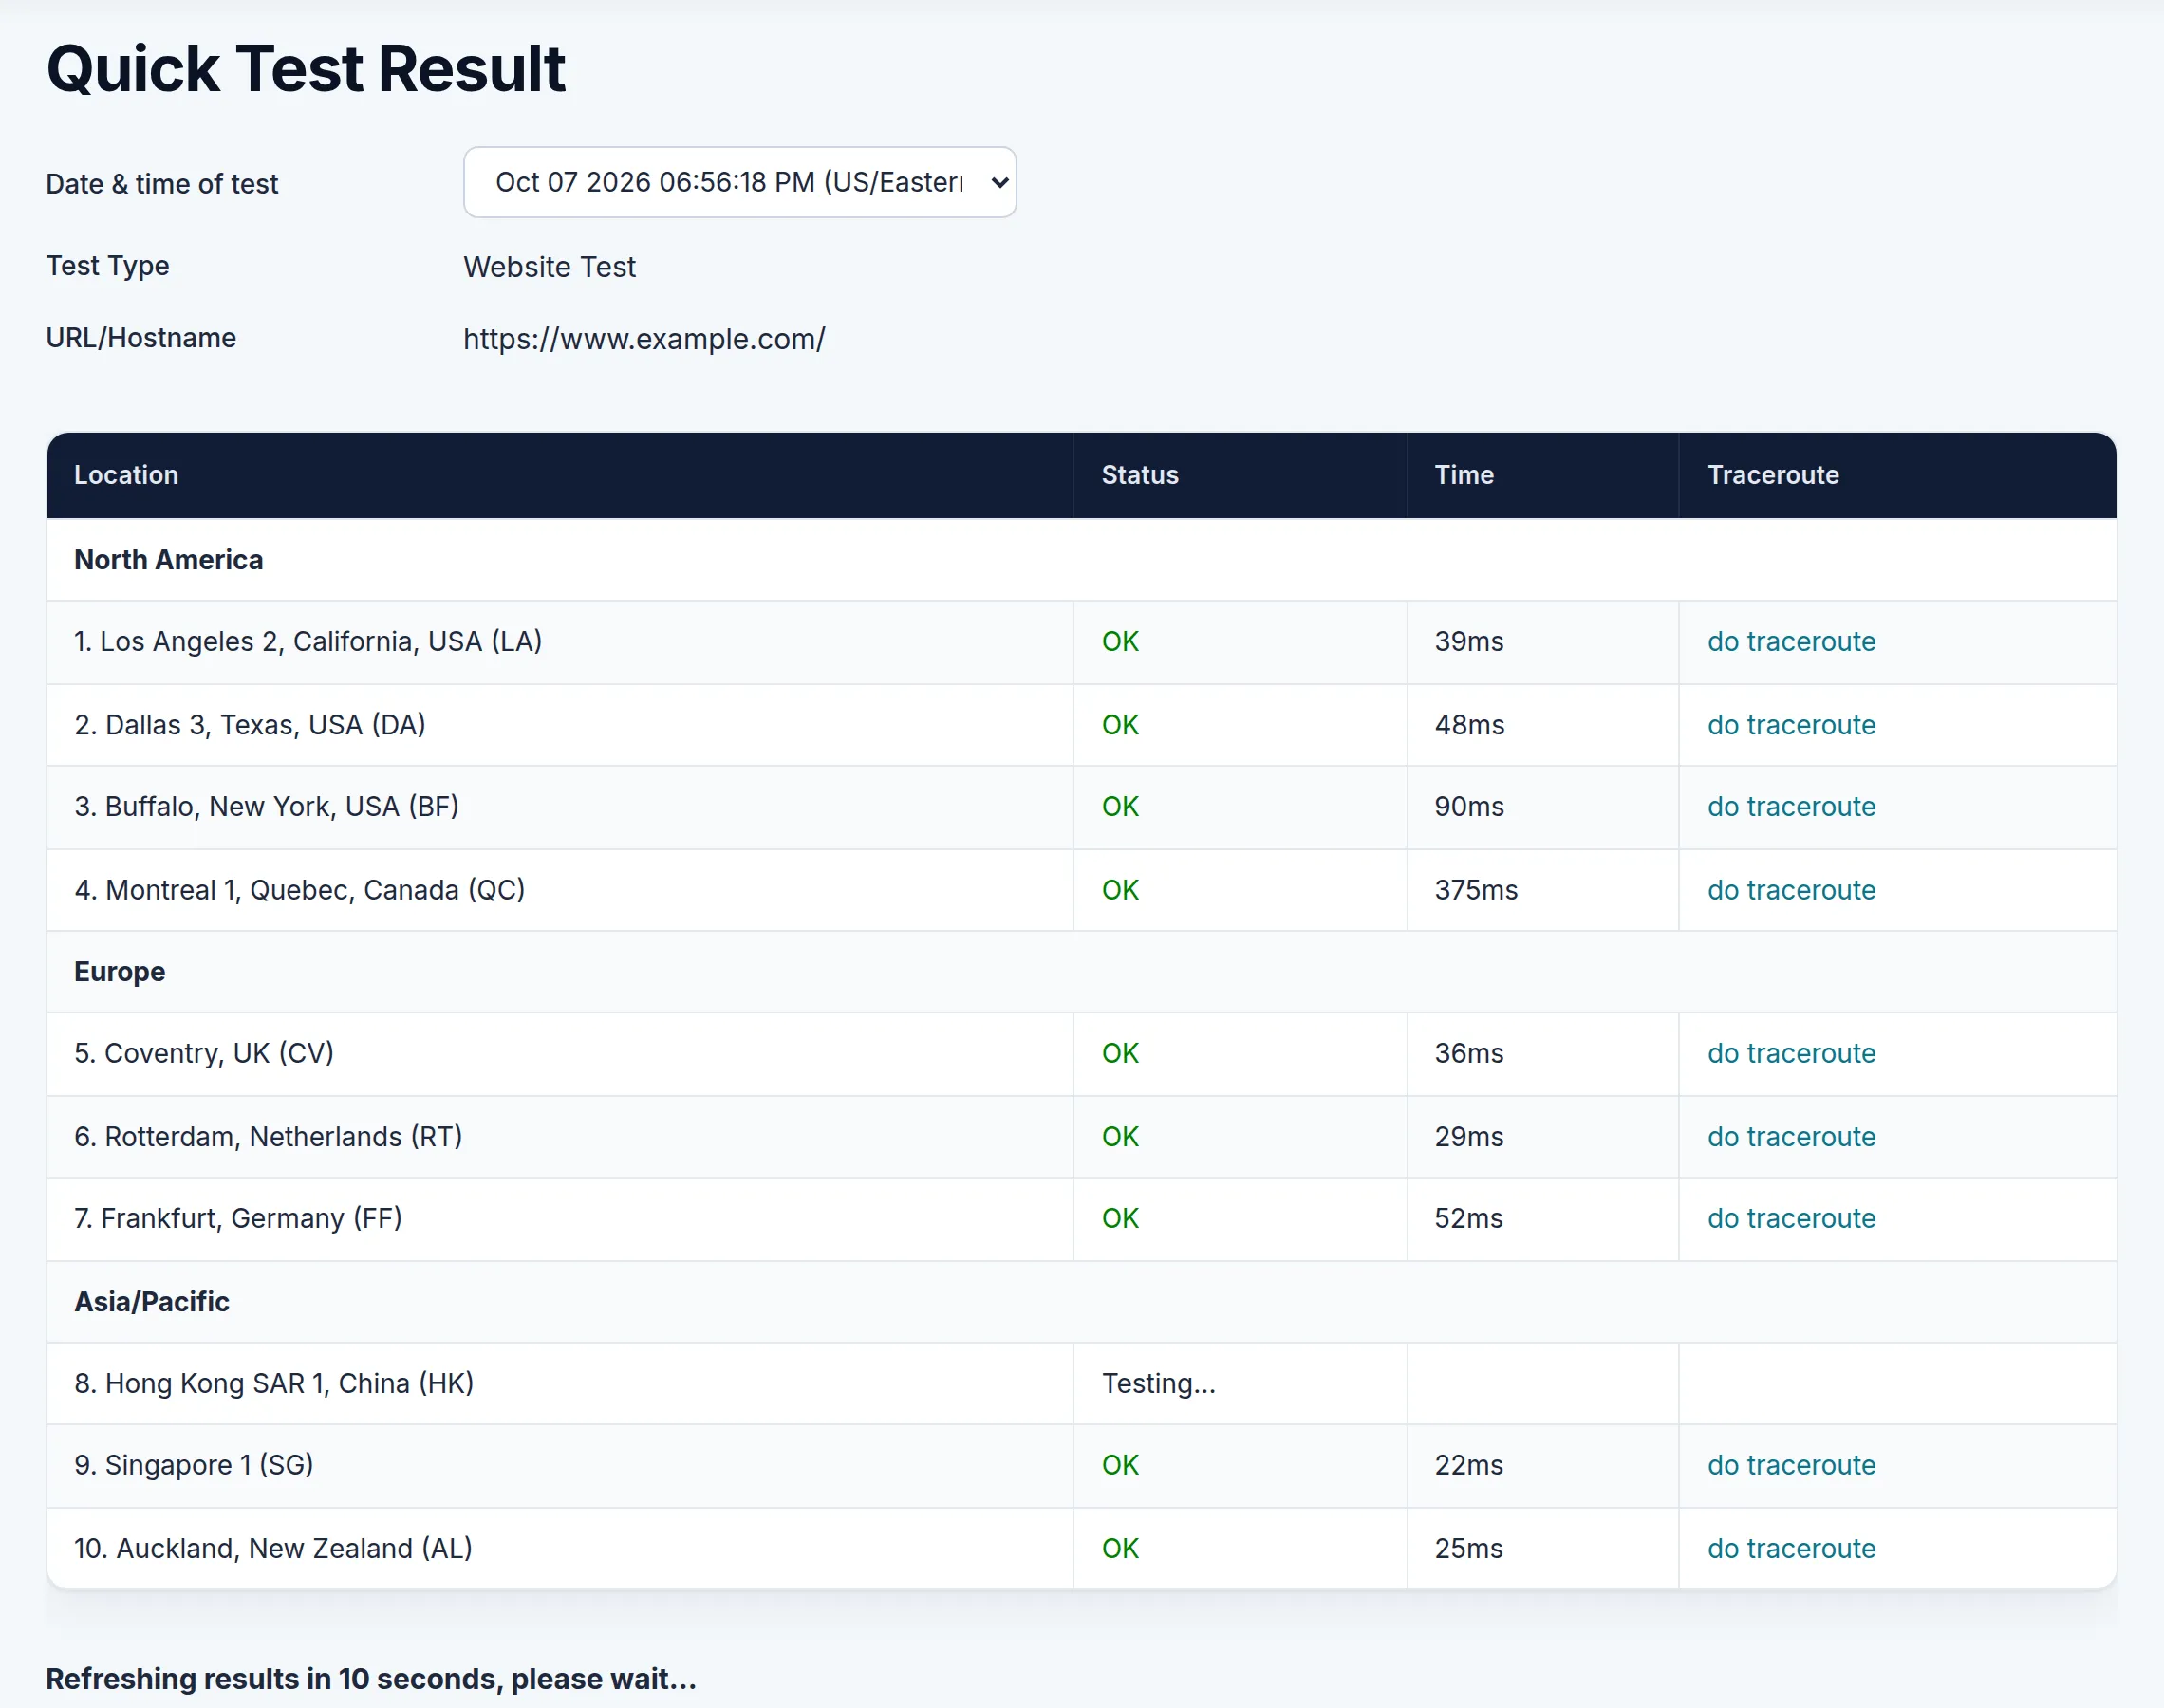Select '8. Hong Kong SAR 1, China (HK)' row text

274,1383
